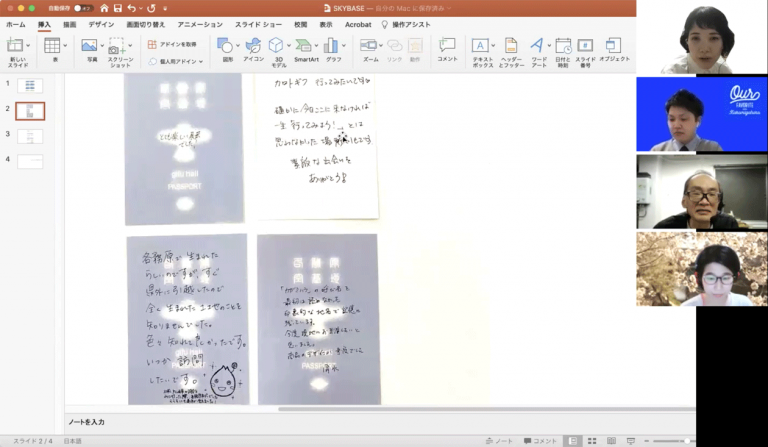Open SmartArt graphic icon
Viewport: 768px width, 447px height.
tap(303, 46)
